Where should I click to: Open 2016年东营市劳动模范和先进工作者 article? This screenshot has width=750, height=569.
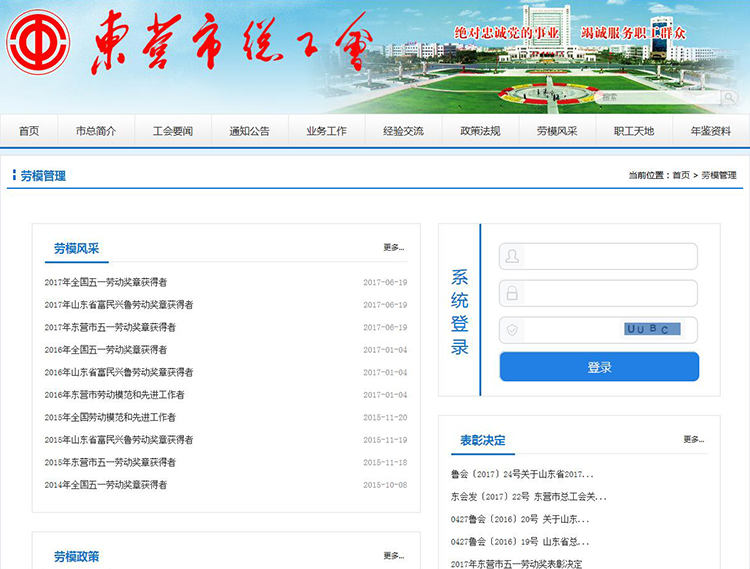(x=114, y=394)
